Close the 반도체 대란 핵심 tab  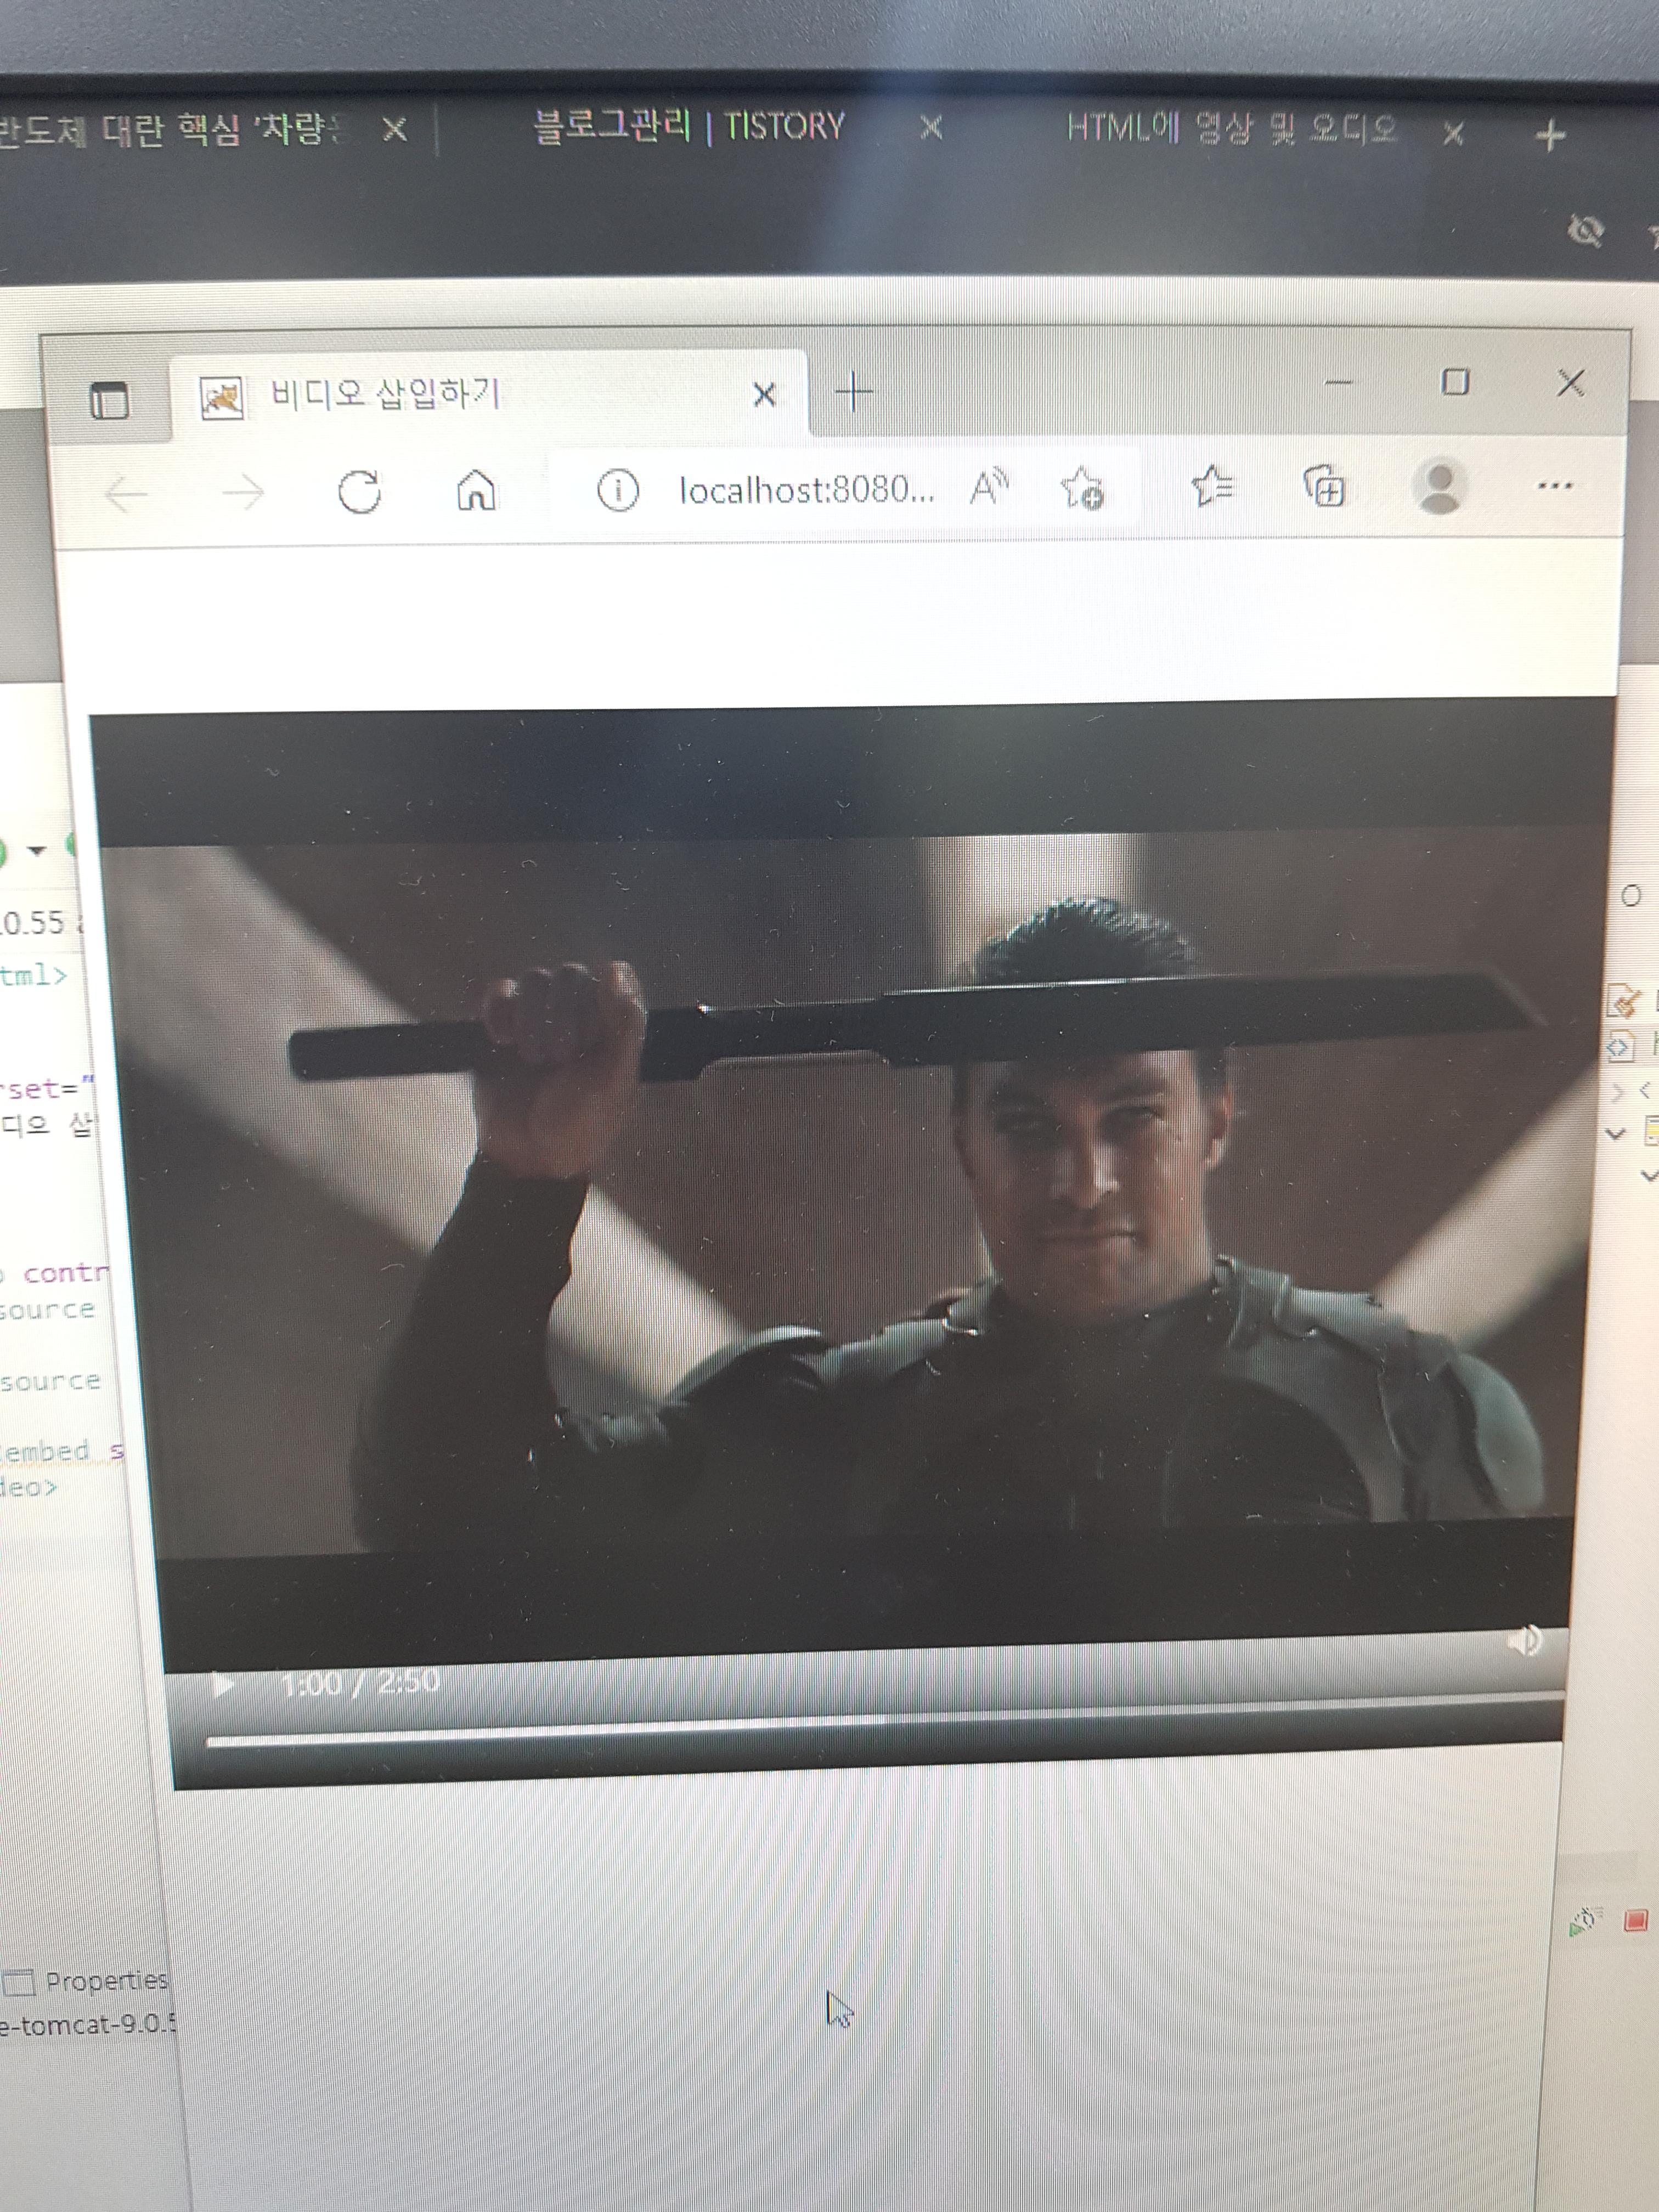pos(395,129)
